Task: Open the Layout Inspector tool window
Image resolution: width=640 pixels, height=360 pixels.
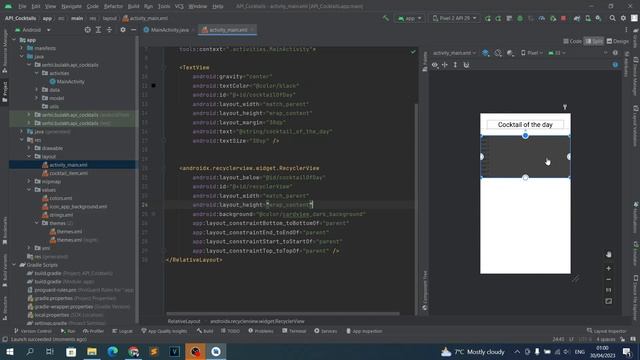Action: pyautogui.click(x=607, y=331)
